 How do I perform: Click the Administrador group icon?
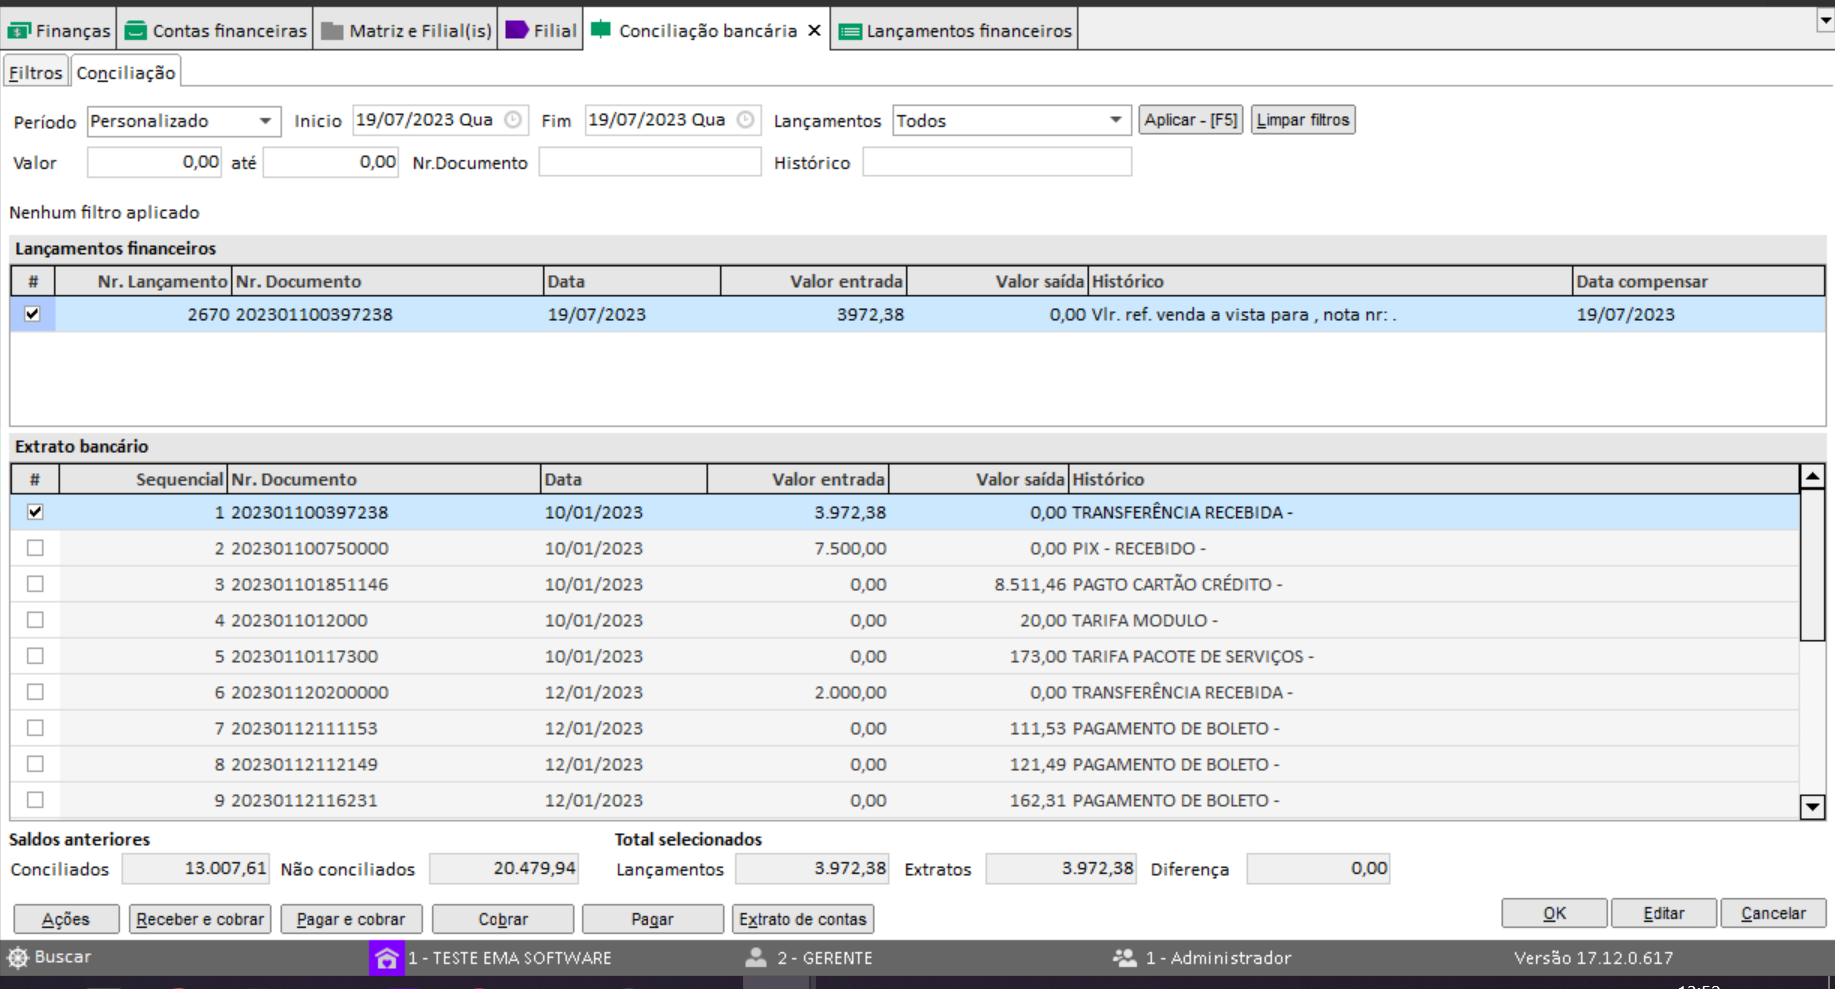pos(1124,957)
